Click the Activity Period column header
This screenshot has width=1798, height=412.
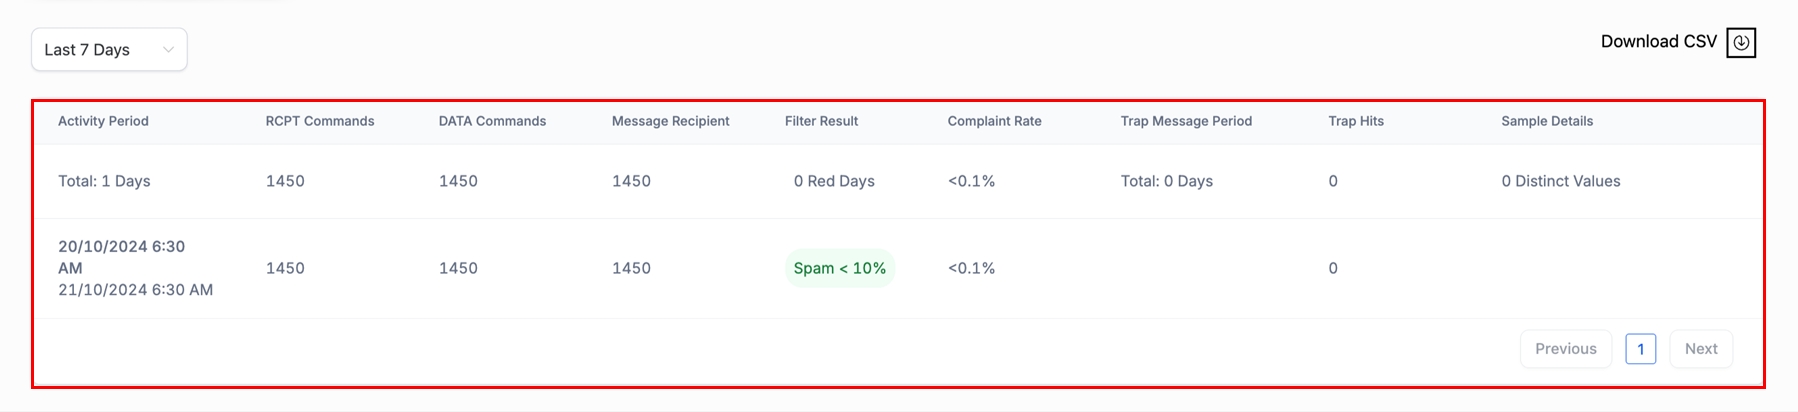click(103, 121)
